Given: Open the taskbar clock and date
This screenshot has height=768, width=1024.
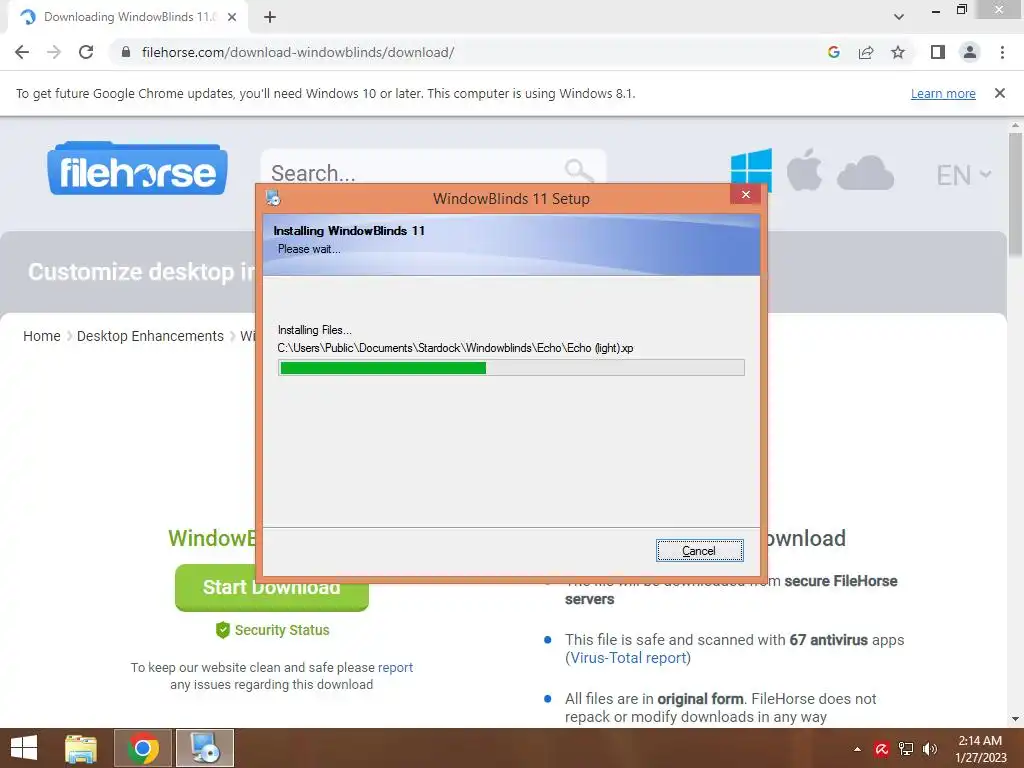Looking at the screenshot, I should [980, 749].
